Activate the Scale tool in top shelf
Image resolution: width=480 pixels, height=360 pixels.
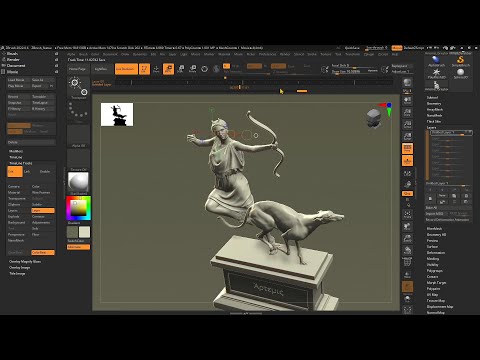pyautogui.click(x=181, y=69)
